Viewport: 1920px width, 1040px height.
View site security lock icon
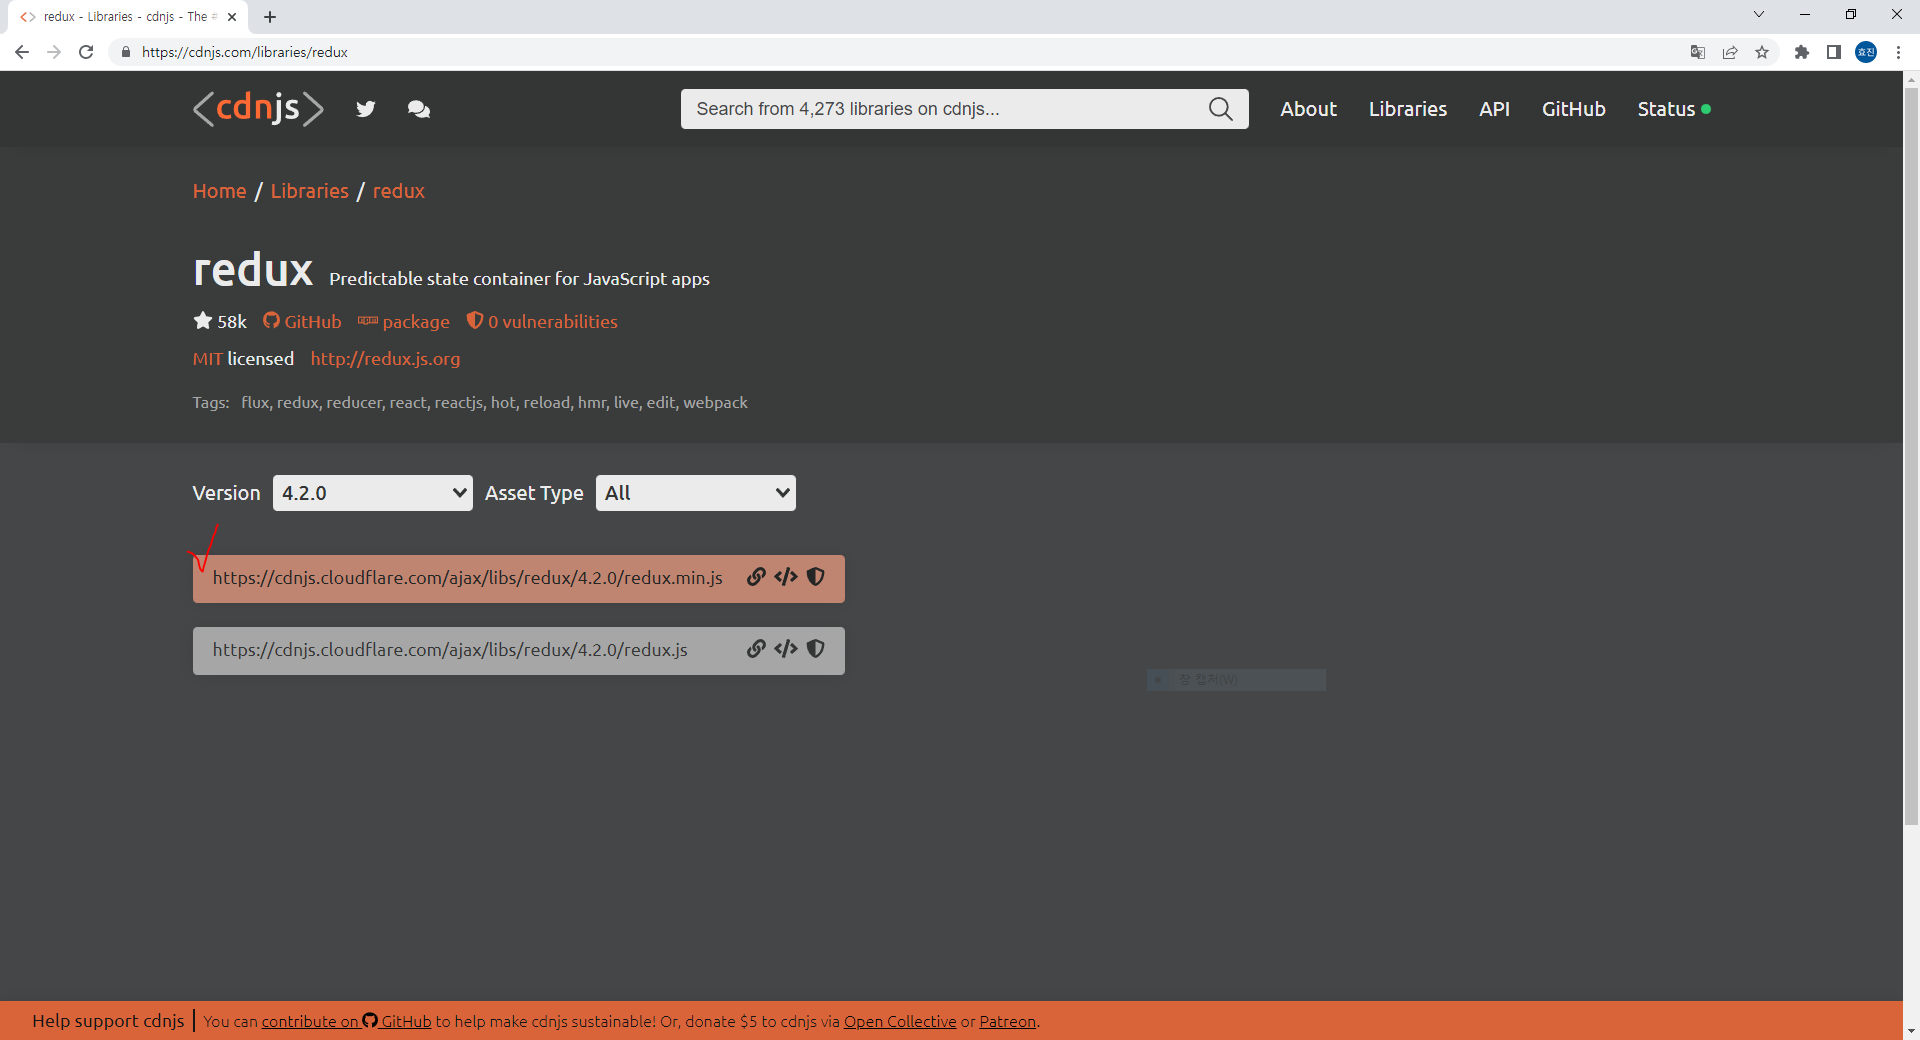click(x=125, y=52)
